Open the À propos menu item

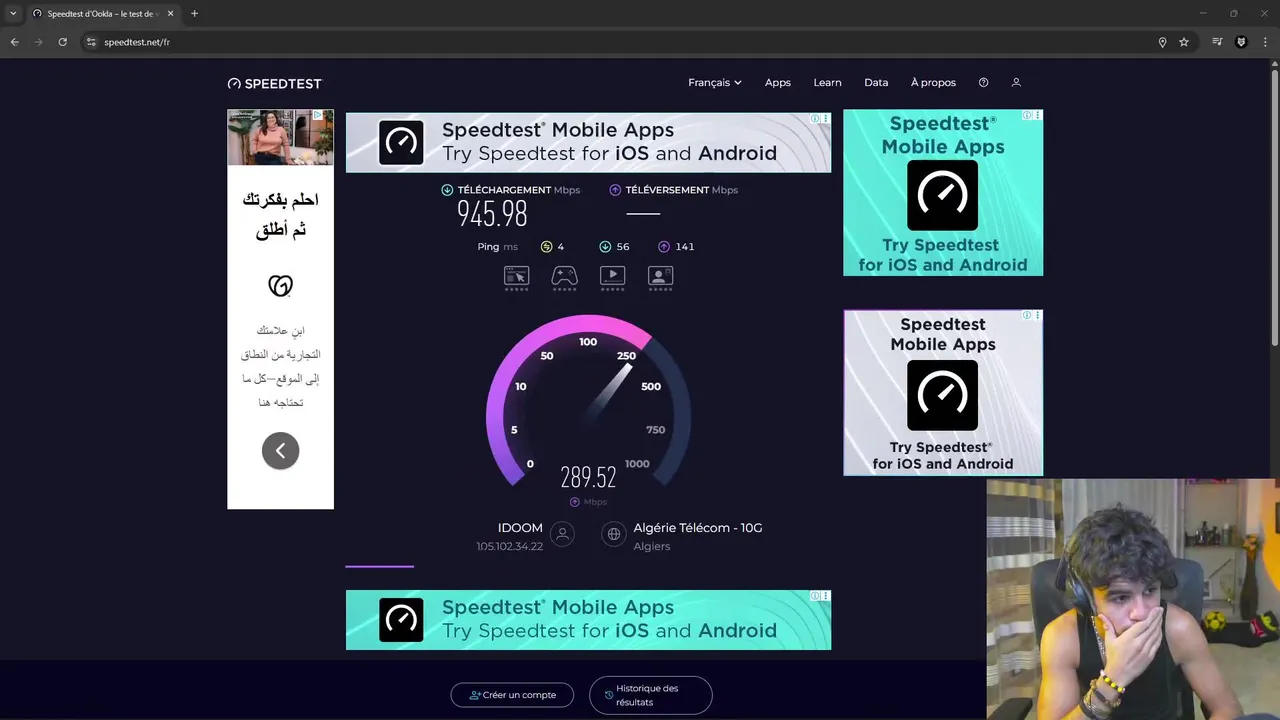tap(933, 83)
